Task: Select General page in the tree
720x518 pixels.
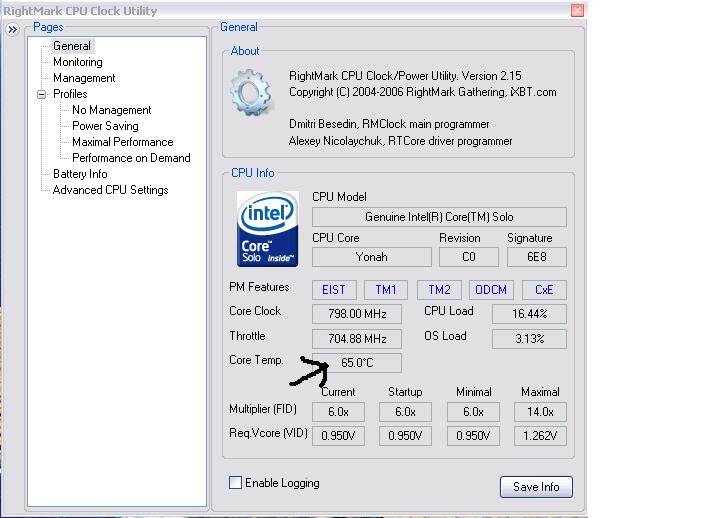Action: (x=72, y=46)
